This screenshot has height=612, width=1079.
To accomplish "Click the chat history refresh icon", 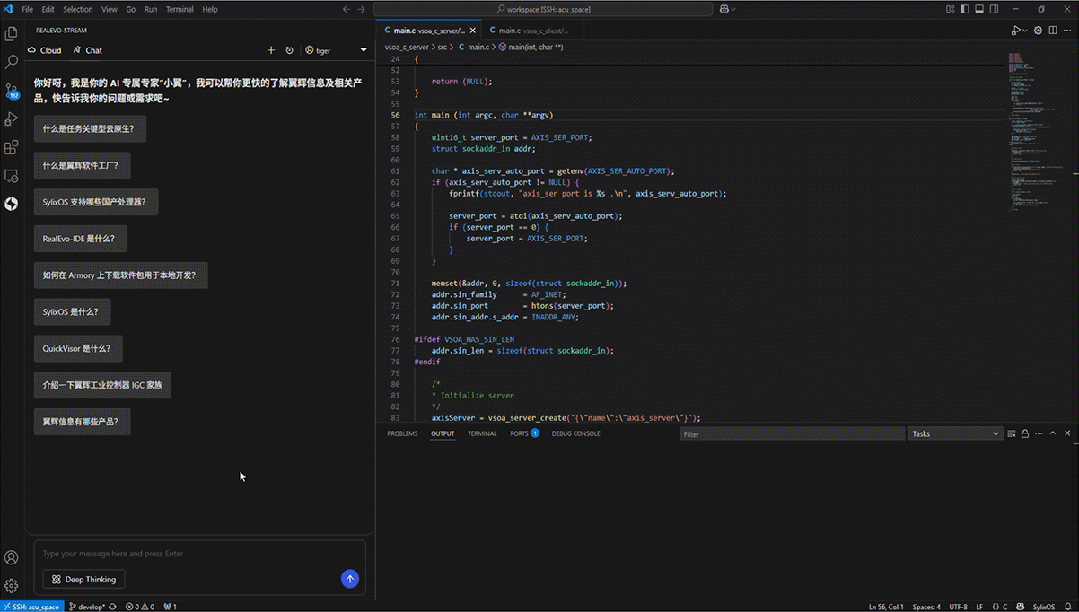I will (x=290, y=50).
